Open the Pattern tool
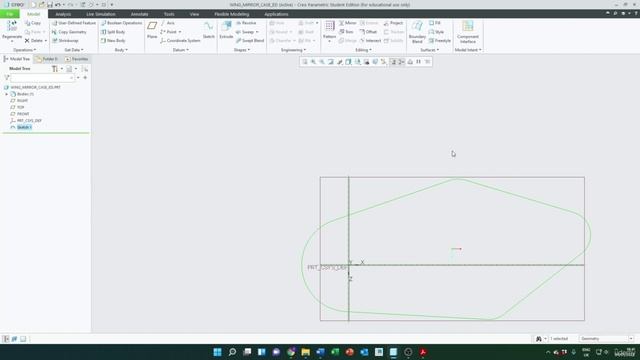This screenshot has width=640, height=360. click(329, 31)
